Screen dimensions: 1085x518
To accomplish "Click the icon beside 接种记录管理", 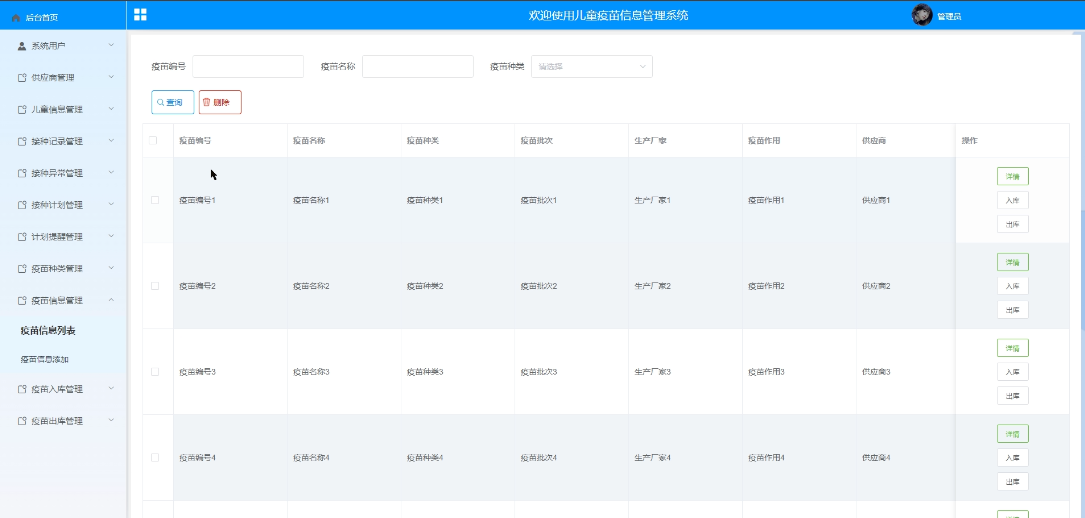I will (x=21, y=141).
